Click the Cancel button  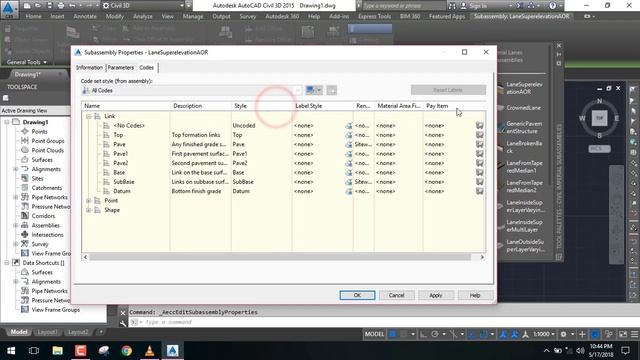[396, 295]
